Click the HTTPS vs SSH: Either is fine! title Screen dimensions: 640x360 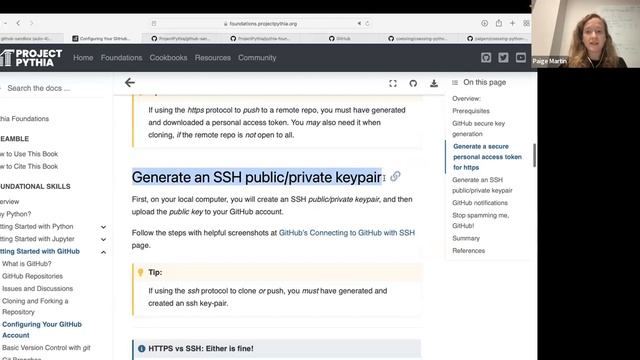200,349
